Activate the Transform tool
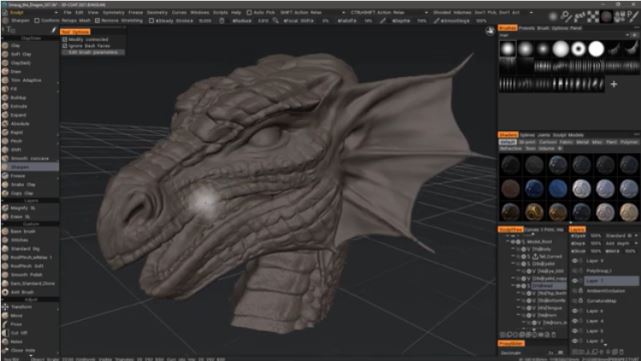Screen dimensions: 641x361 tap(21, 307)
